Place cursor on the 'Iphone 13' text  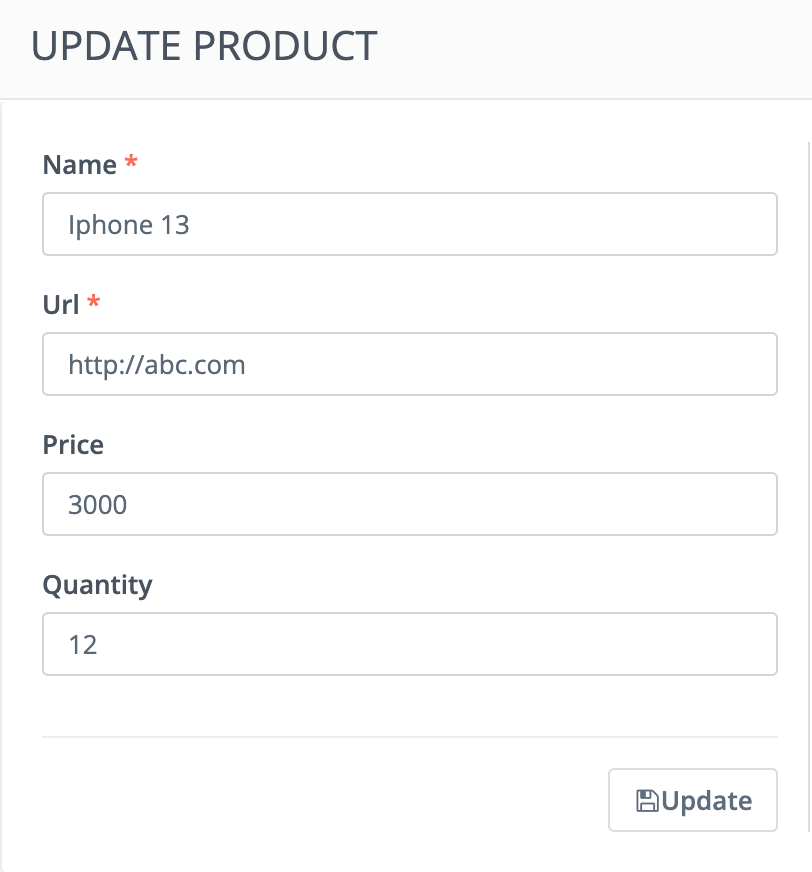129,224
